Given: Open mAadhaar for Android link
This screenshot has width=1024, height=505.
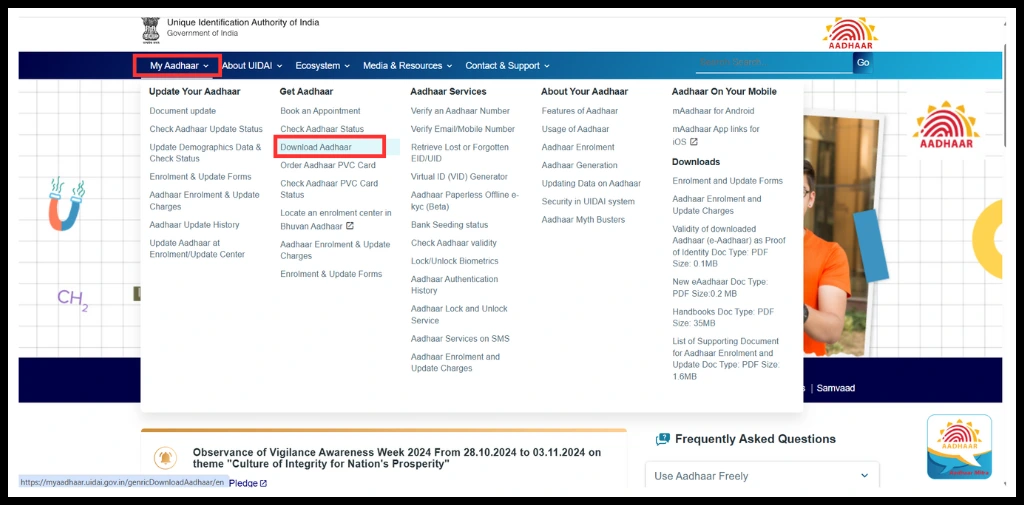Looking at the screenshot, I should point(713,111).
